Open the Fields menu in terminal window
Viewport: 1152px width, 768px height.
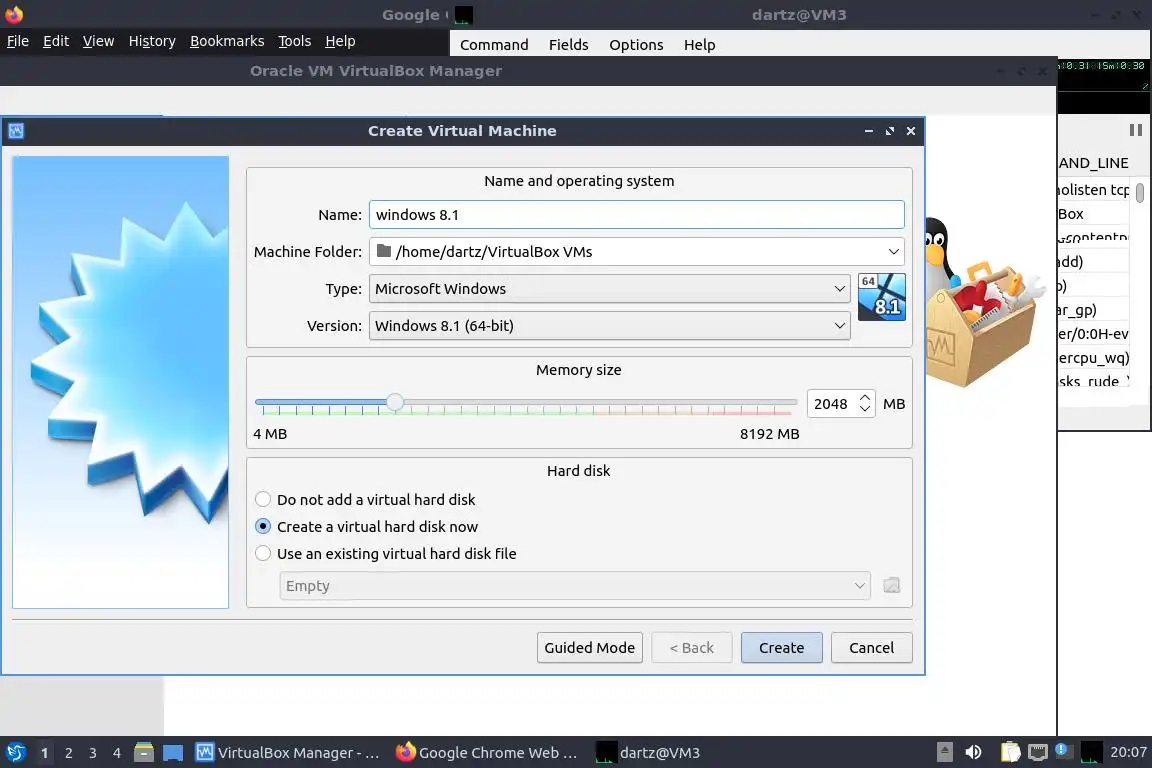pyautogui.click(x=569, y=45)
